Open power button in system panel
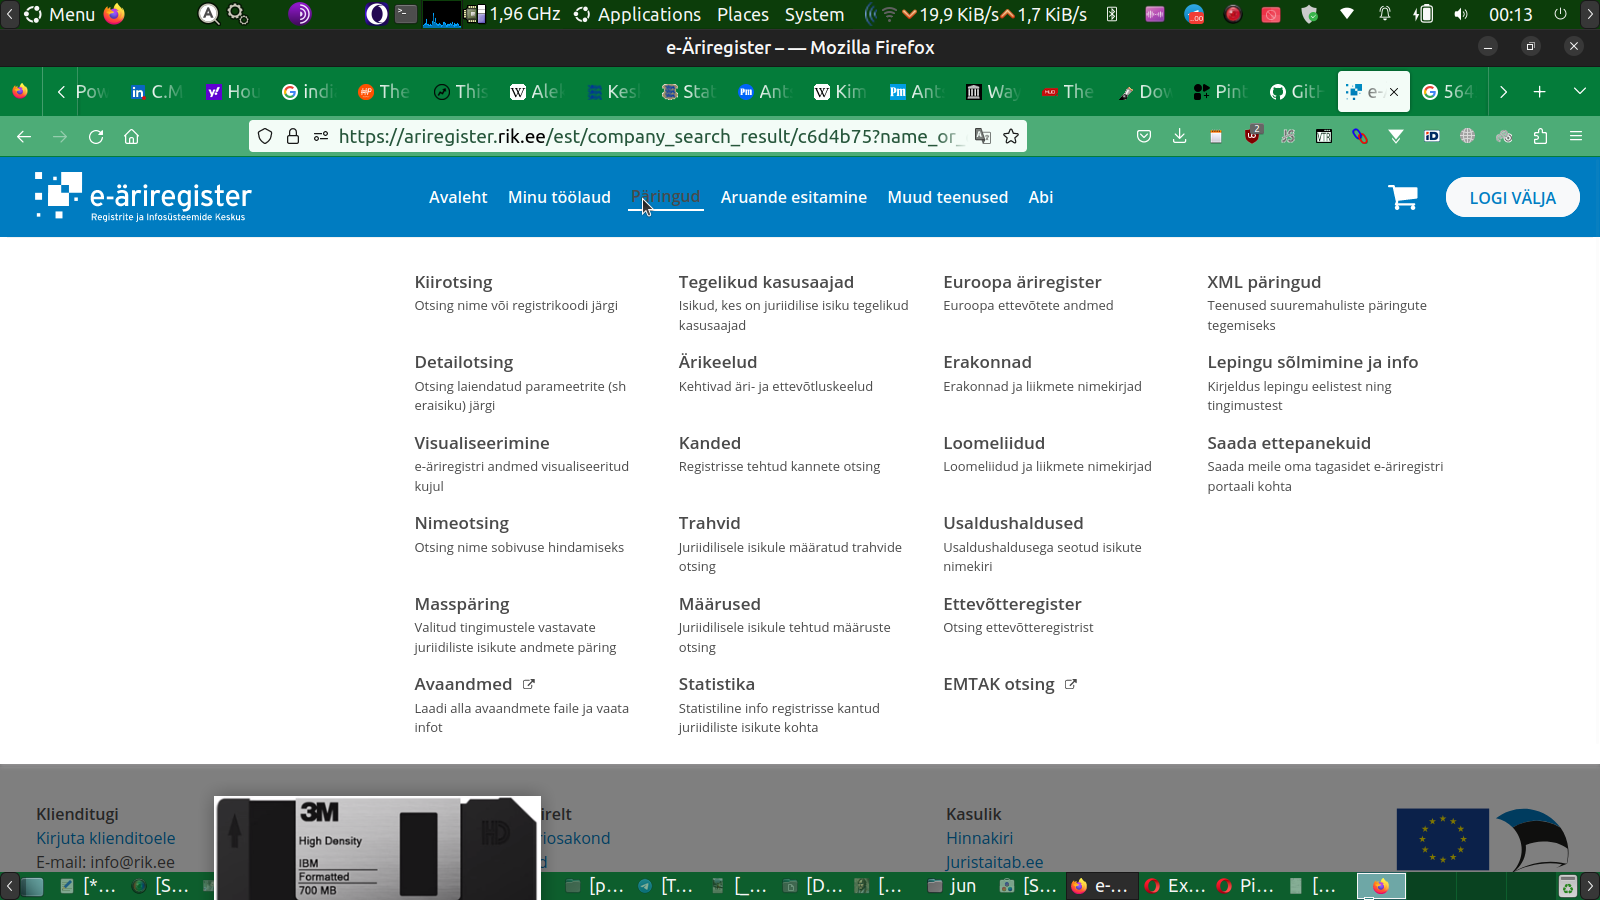This screenshot has height=900, width=1600. tap(1560, 14)
